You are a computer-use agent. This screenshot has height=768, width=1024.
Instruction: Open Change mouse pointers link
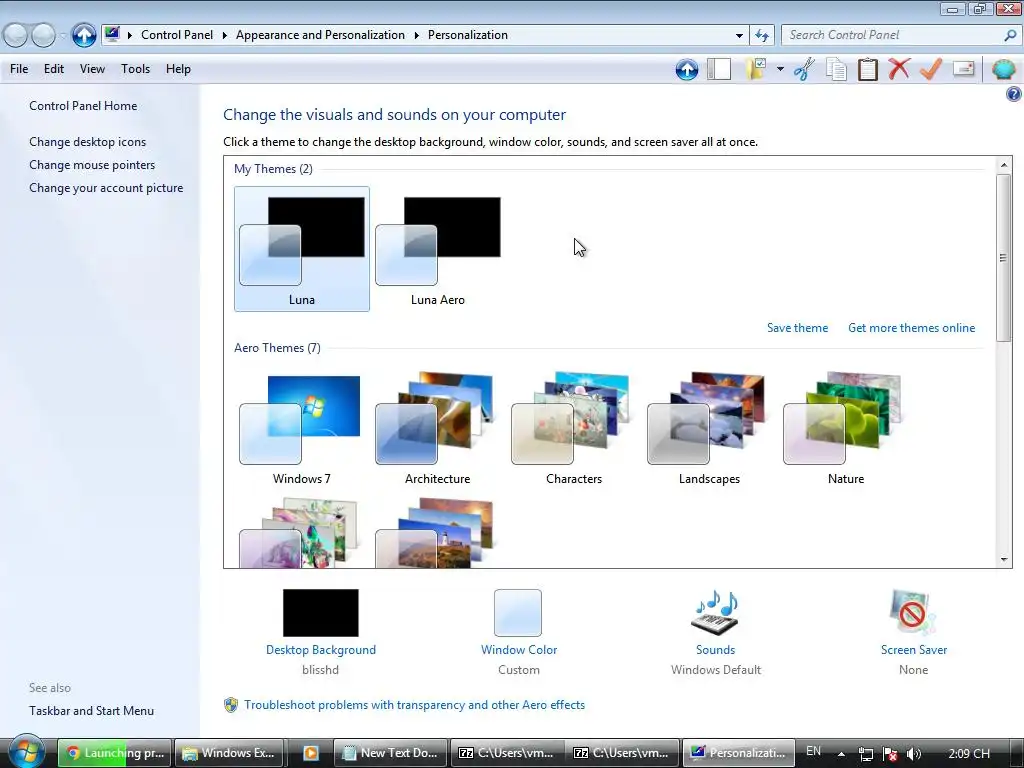click(x=92, y=165)
